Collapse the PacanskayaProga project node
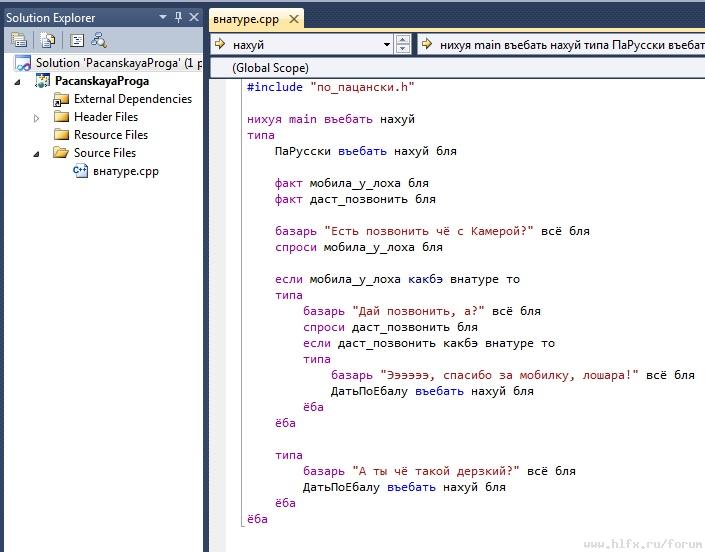705x552 pixels. [x=18, y=81]
